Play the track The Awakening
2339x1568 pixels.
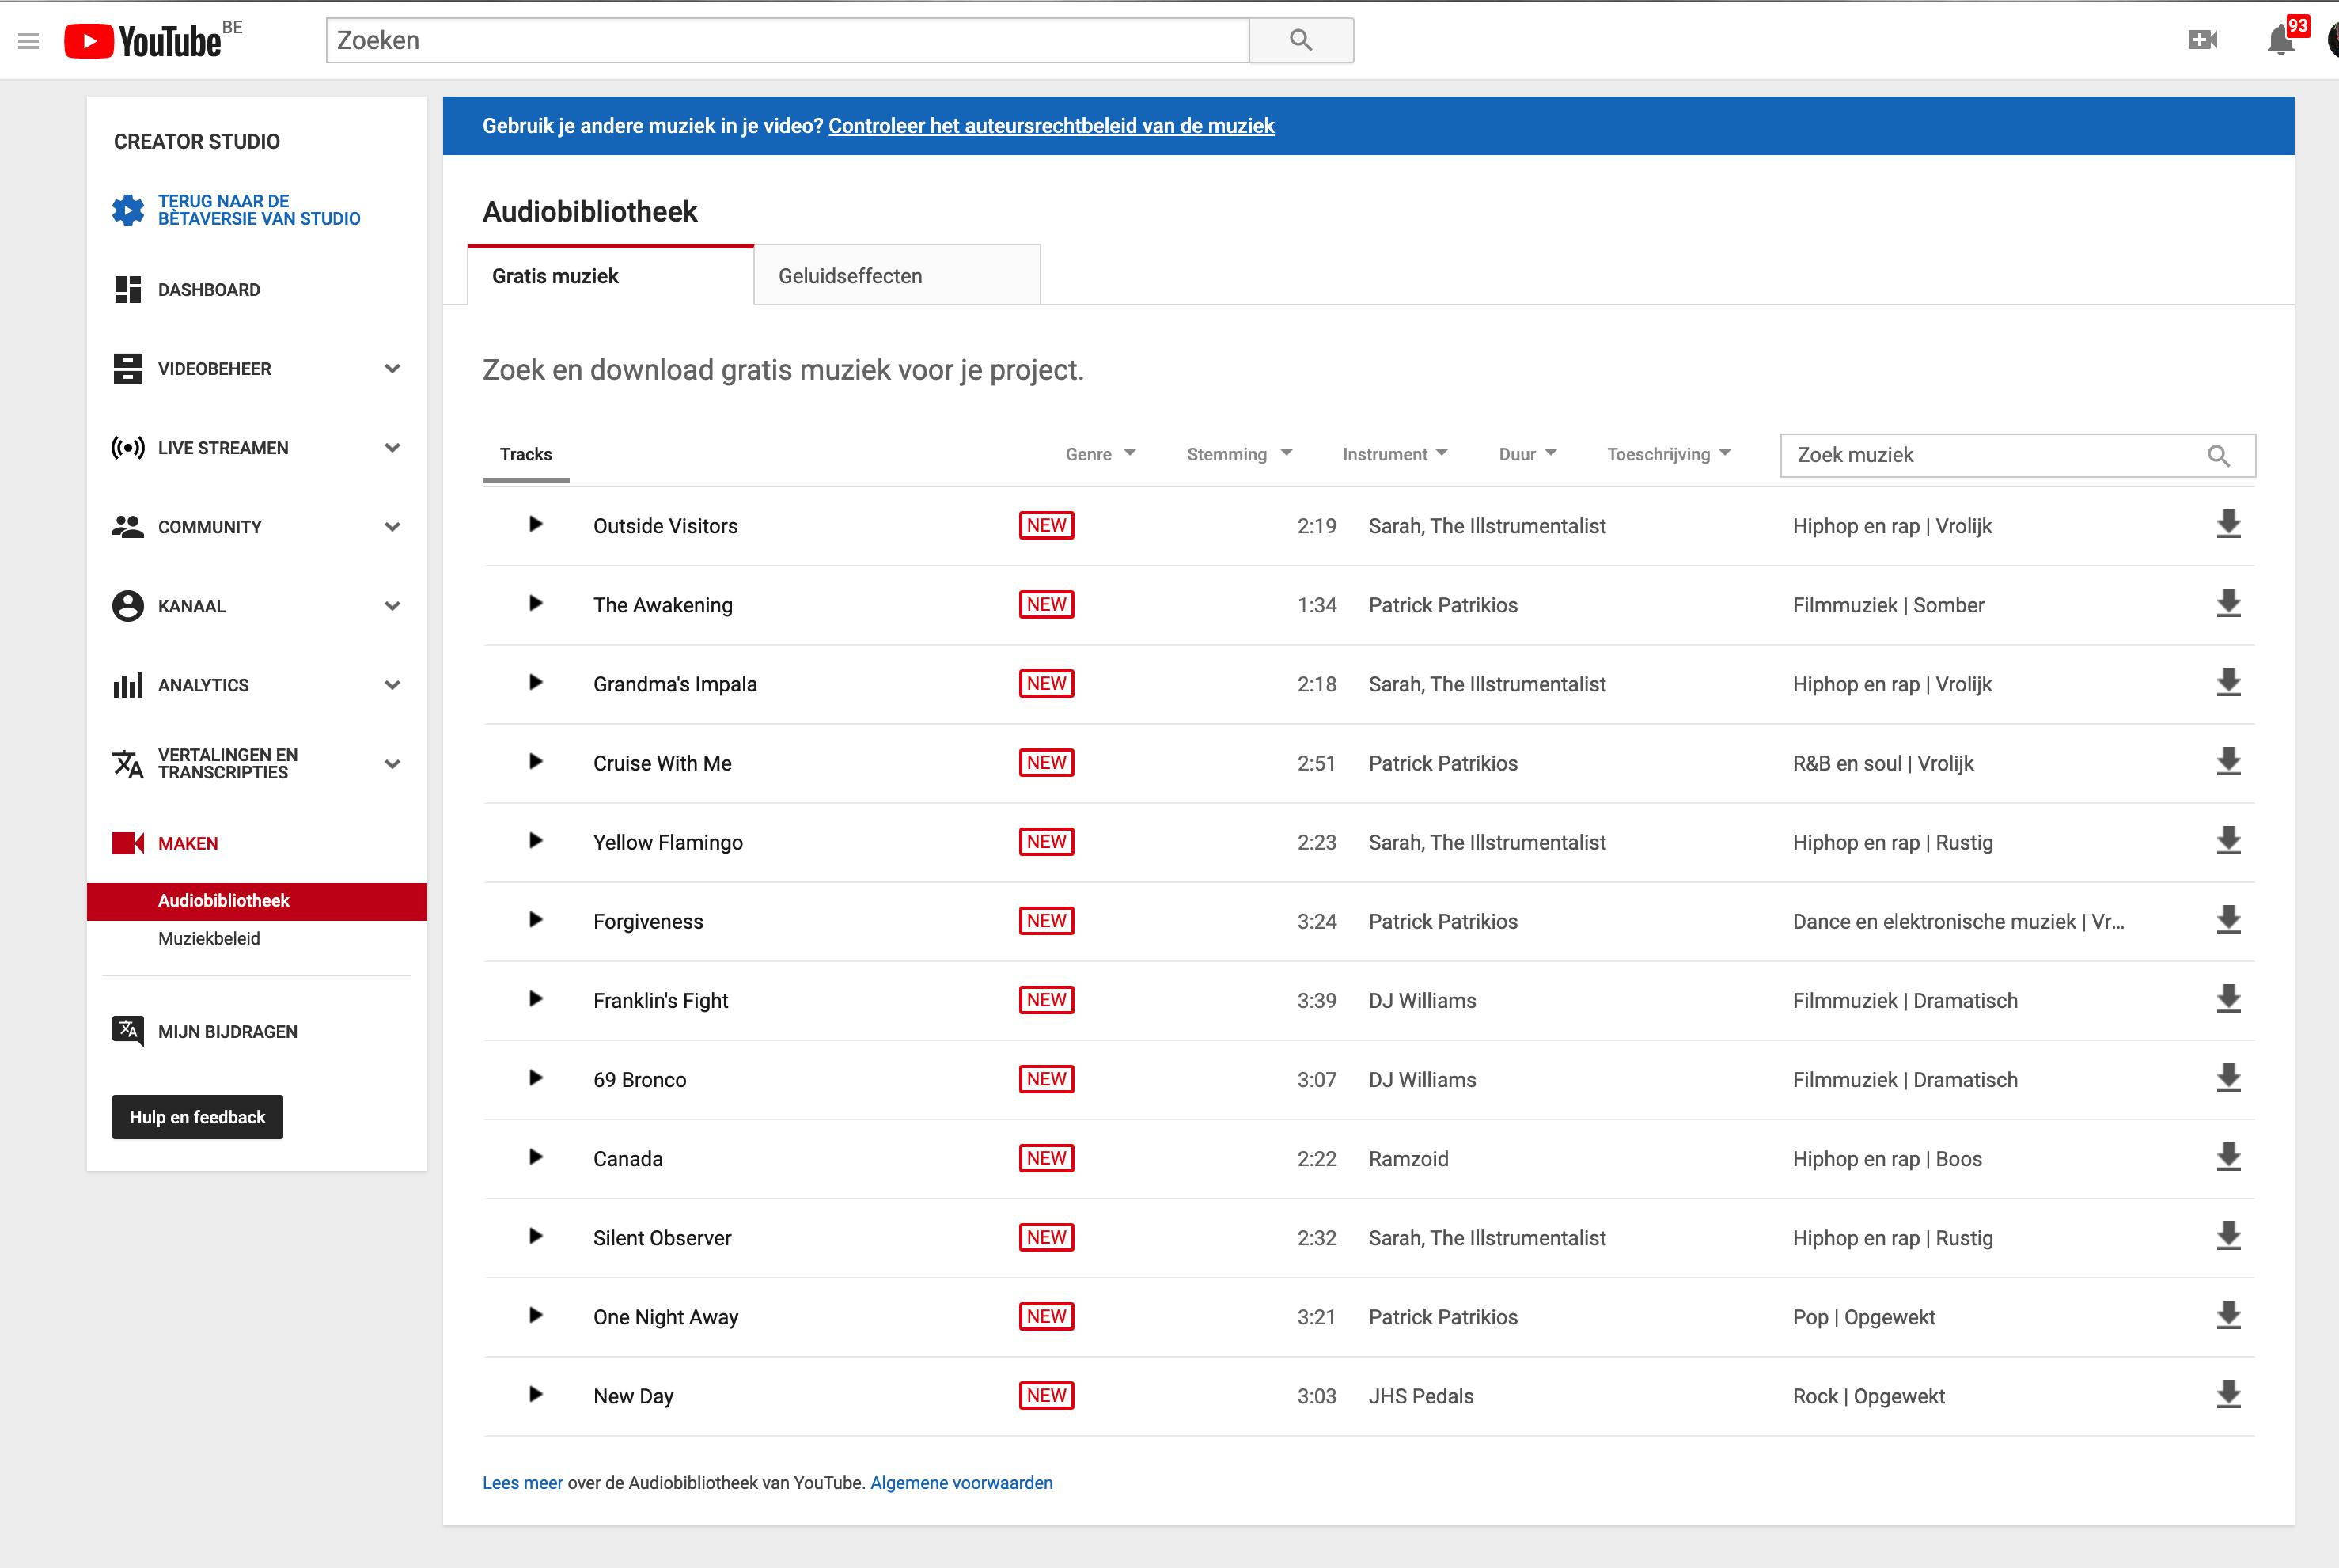pyautogui.click(x=536, y=603)
